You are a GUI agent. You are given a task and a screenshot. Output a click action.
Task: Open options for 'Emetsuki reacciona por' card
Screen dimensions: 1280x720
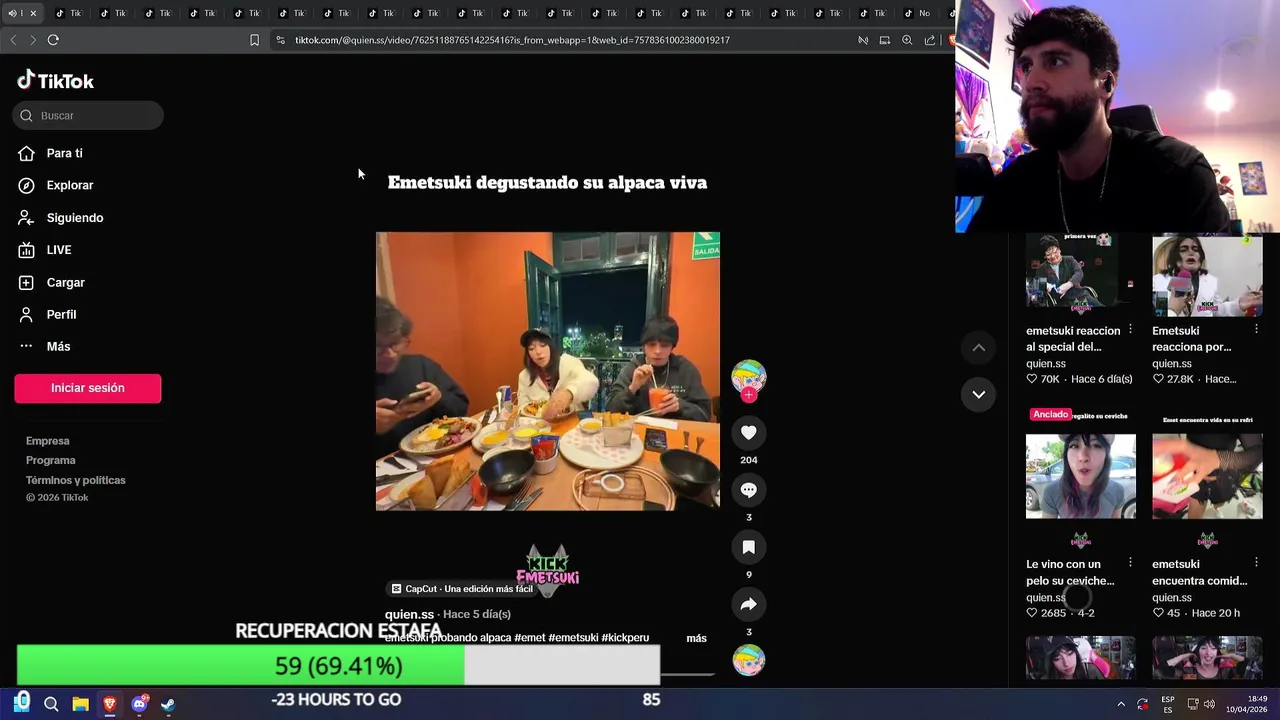[x=1256, y=330]
